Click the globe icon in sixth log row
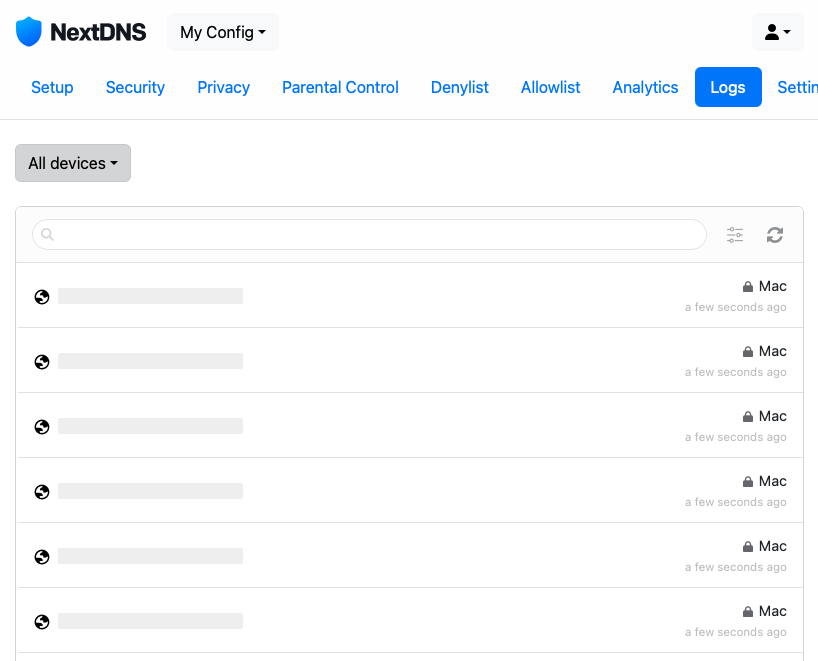This screenshot has width=818, height=661. 42,621
